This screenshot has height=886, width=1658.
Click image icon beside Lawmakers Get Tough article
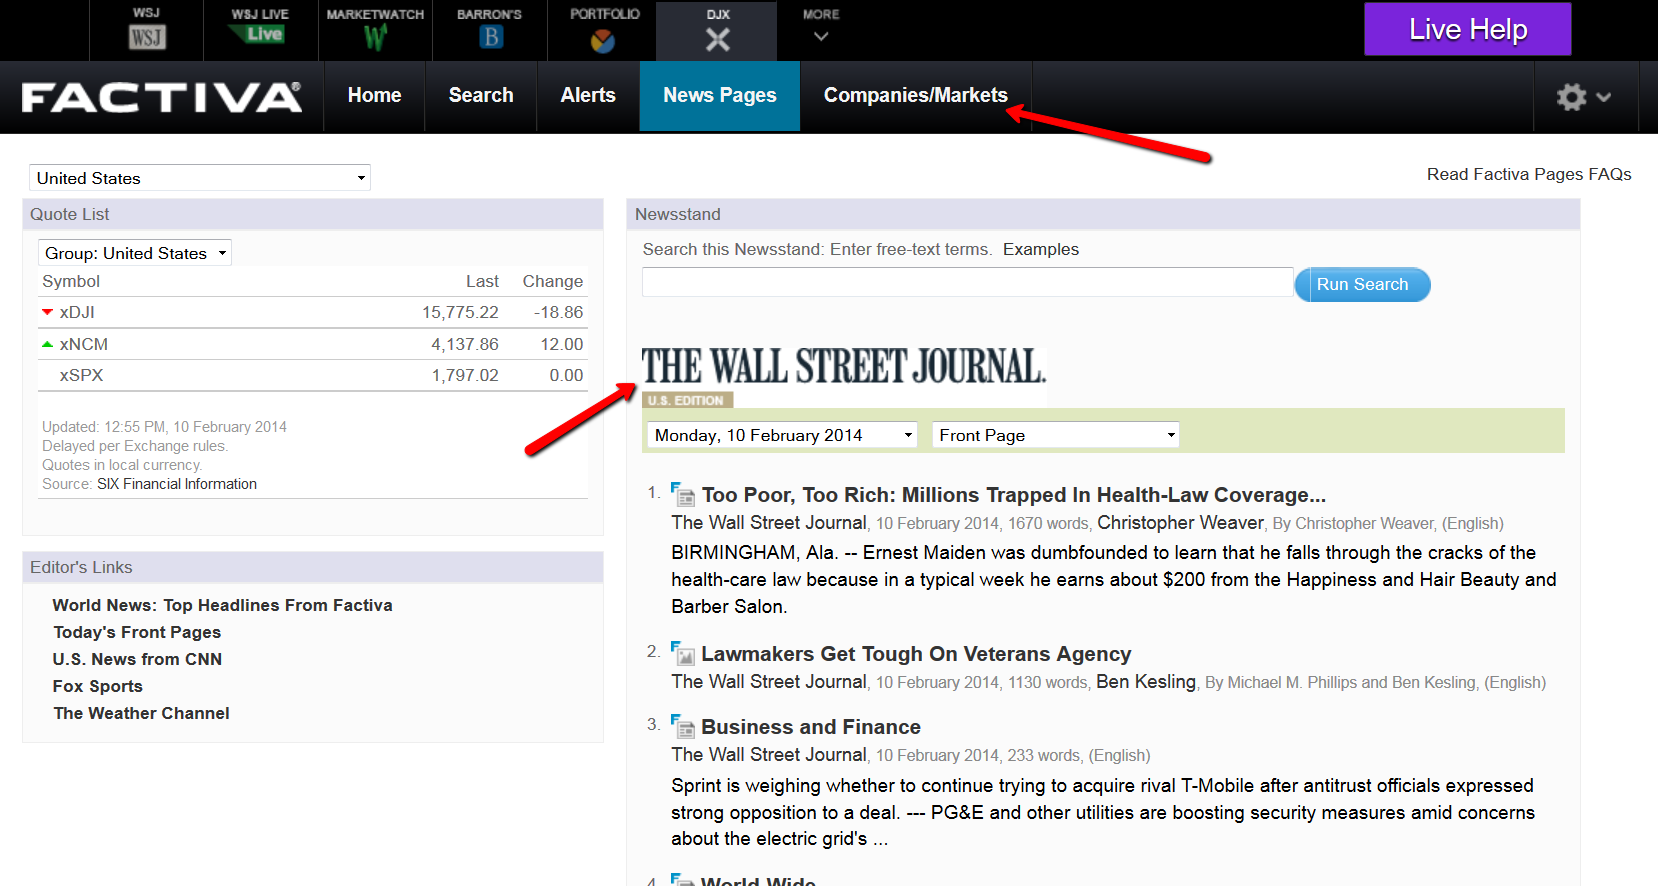click(x=683, y=653)
